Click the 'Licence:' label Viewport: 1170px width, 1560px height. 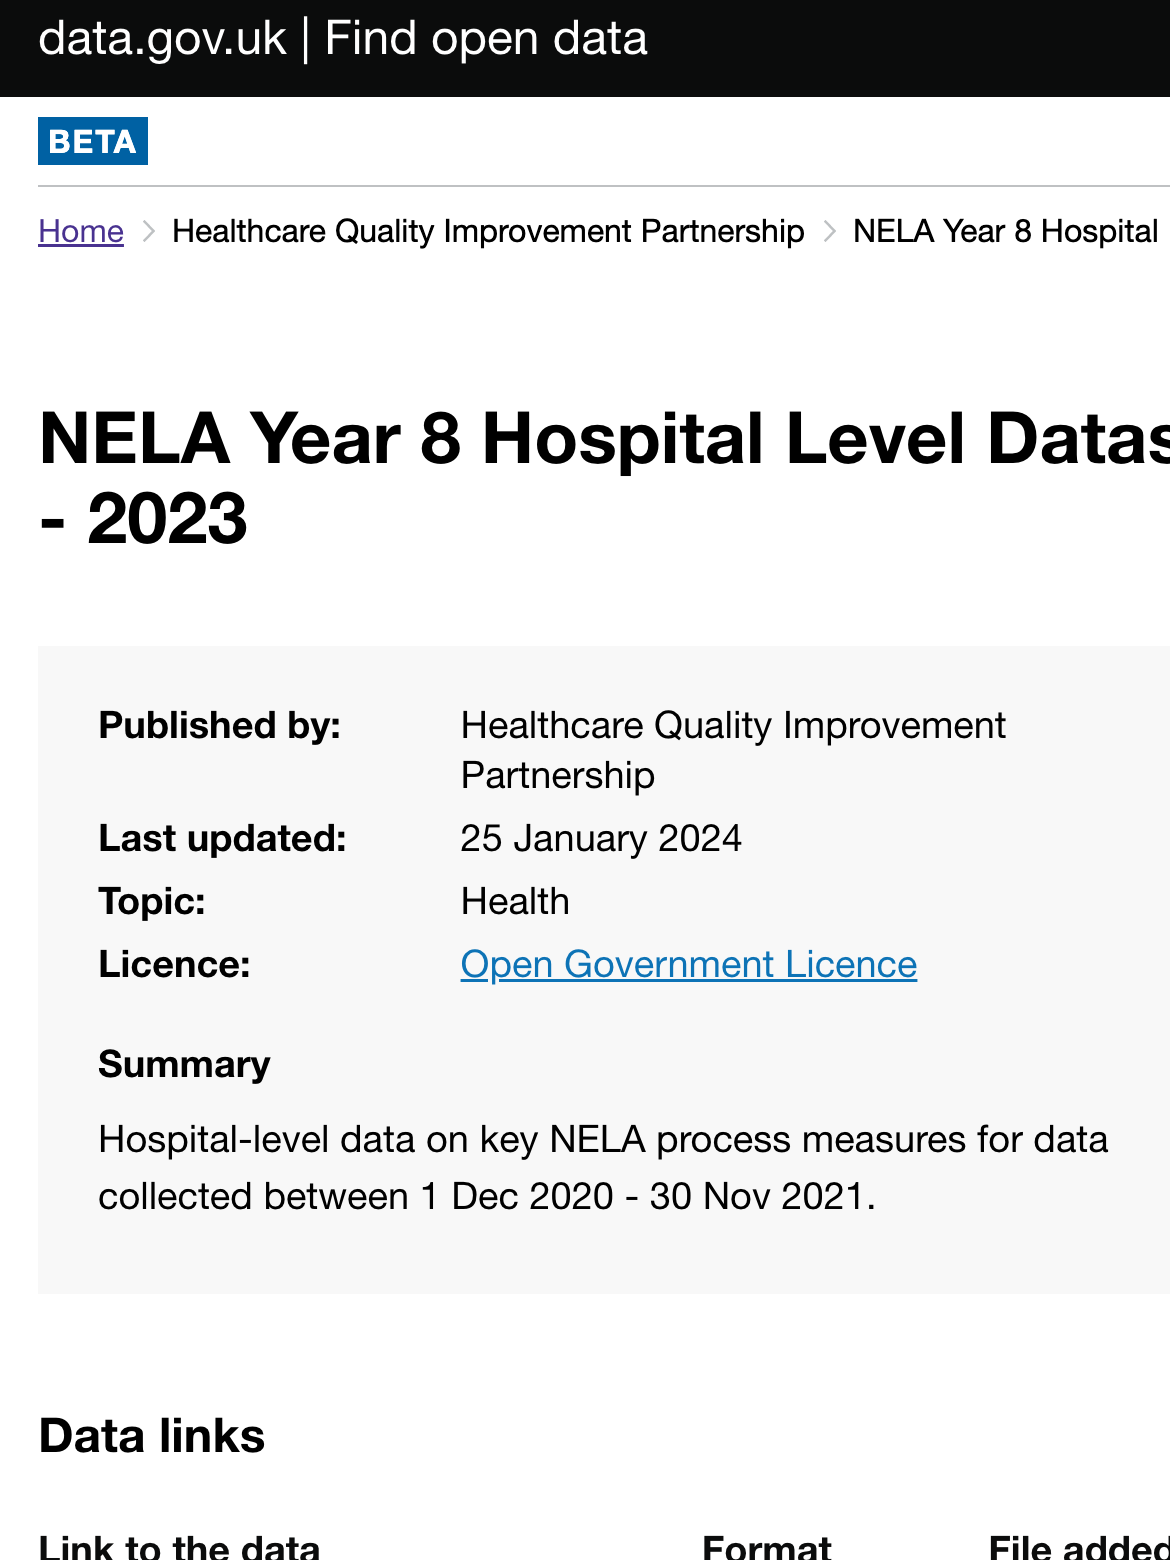(174, 964)
